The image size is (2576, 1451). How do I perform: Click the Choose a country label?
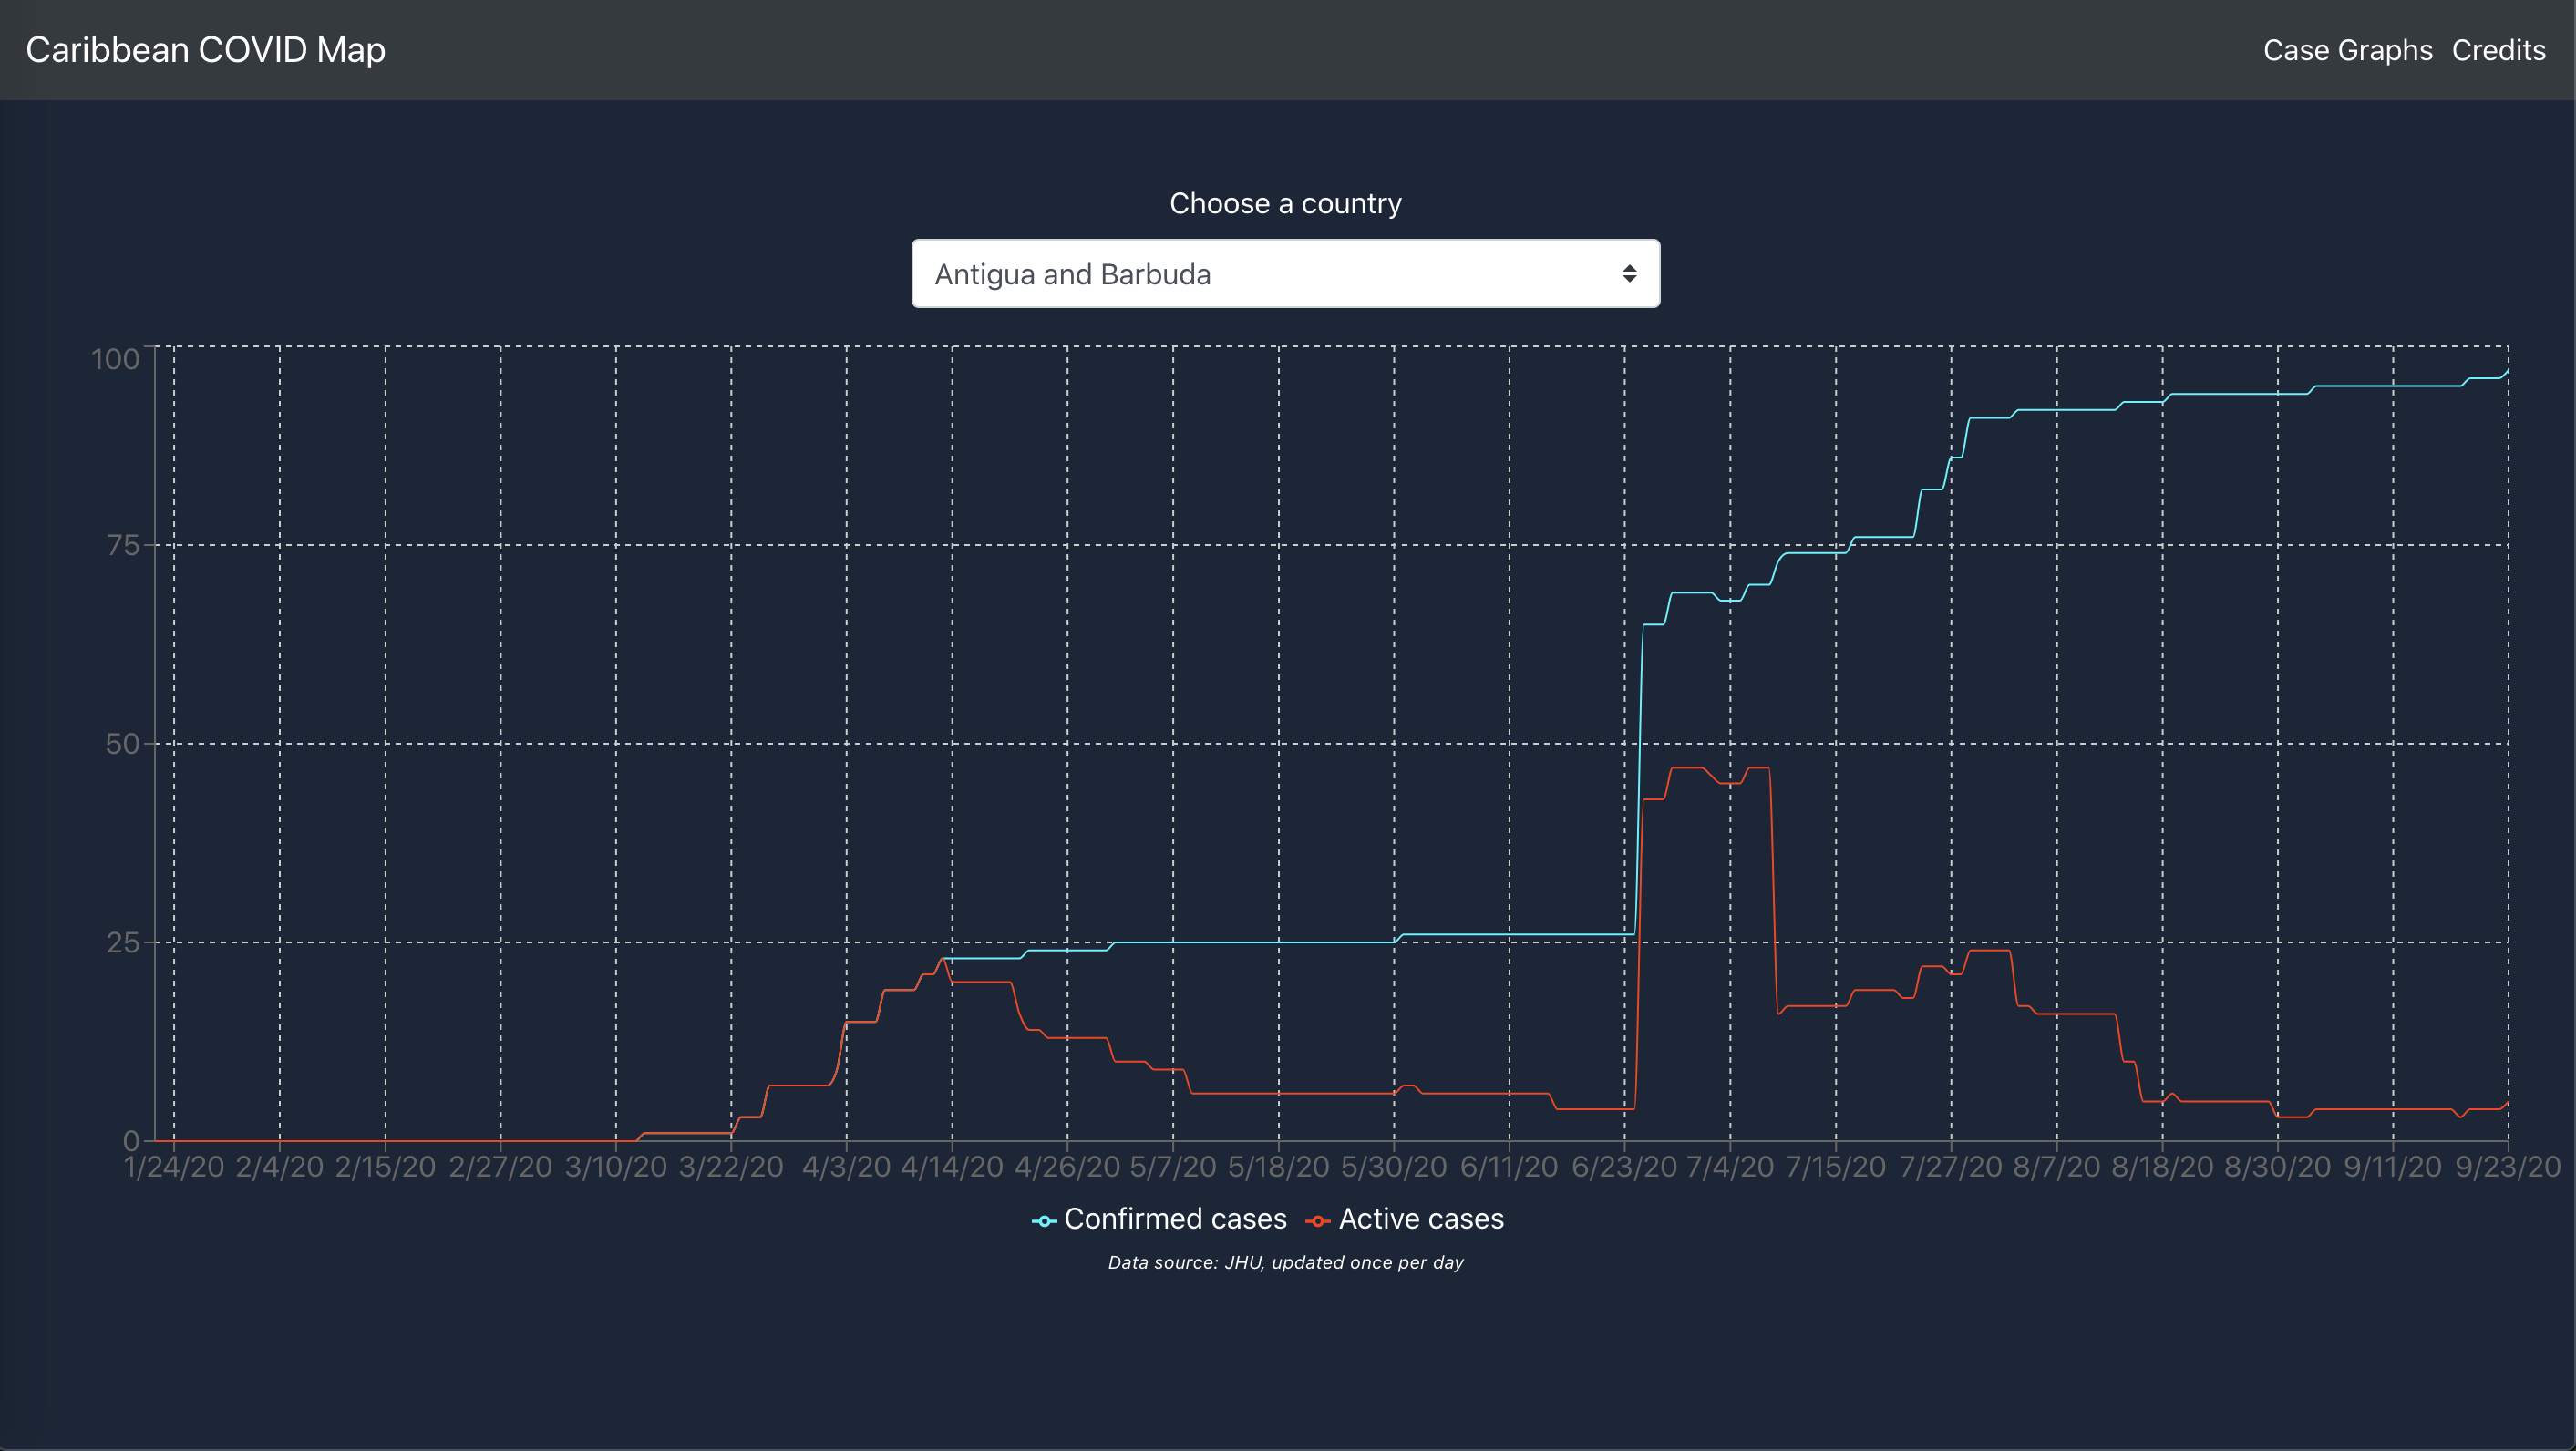pyautogui.click(x=1285, y=203)
